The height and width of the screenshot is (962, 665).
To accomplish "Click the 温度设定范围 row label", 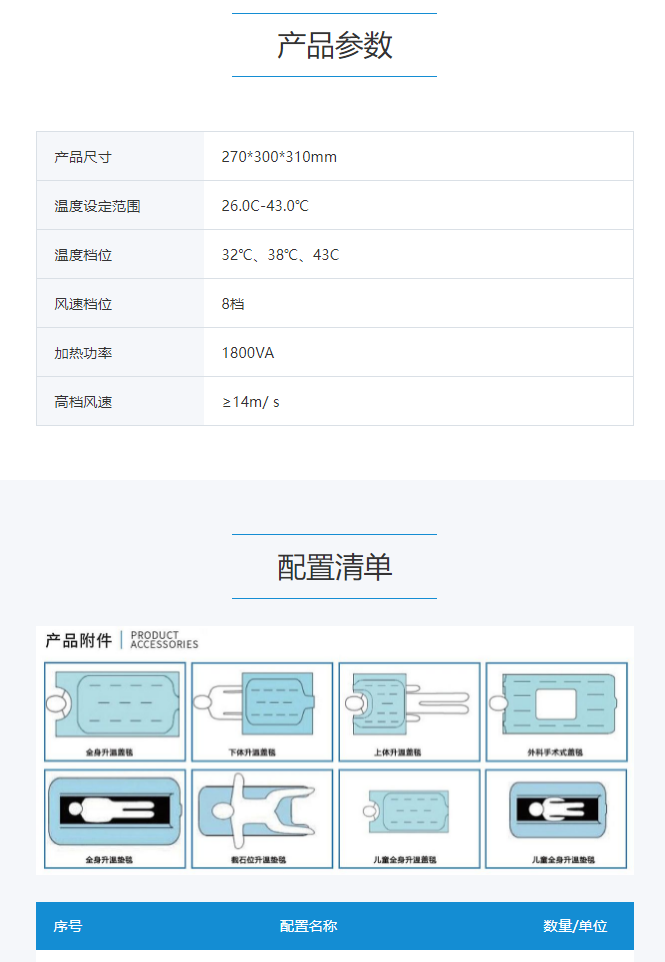I will (x=97, y=206).
